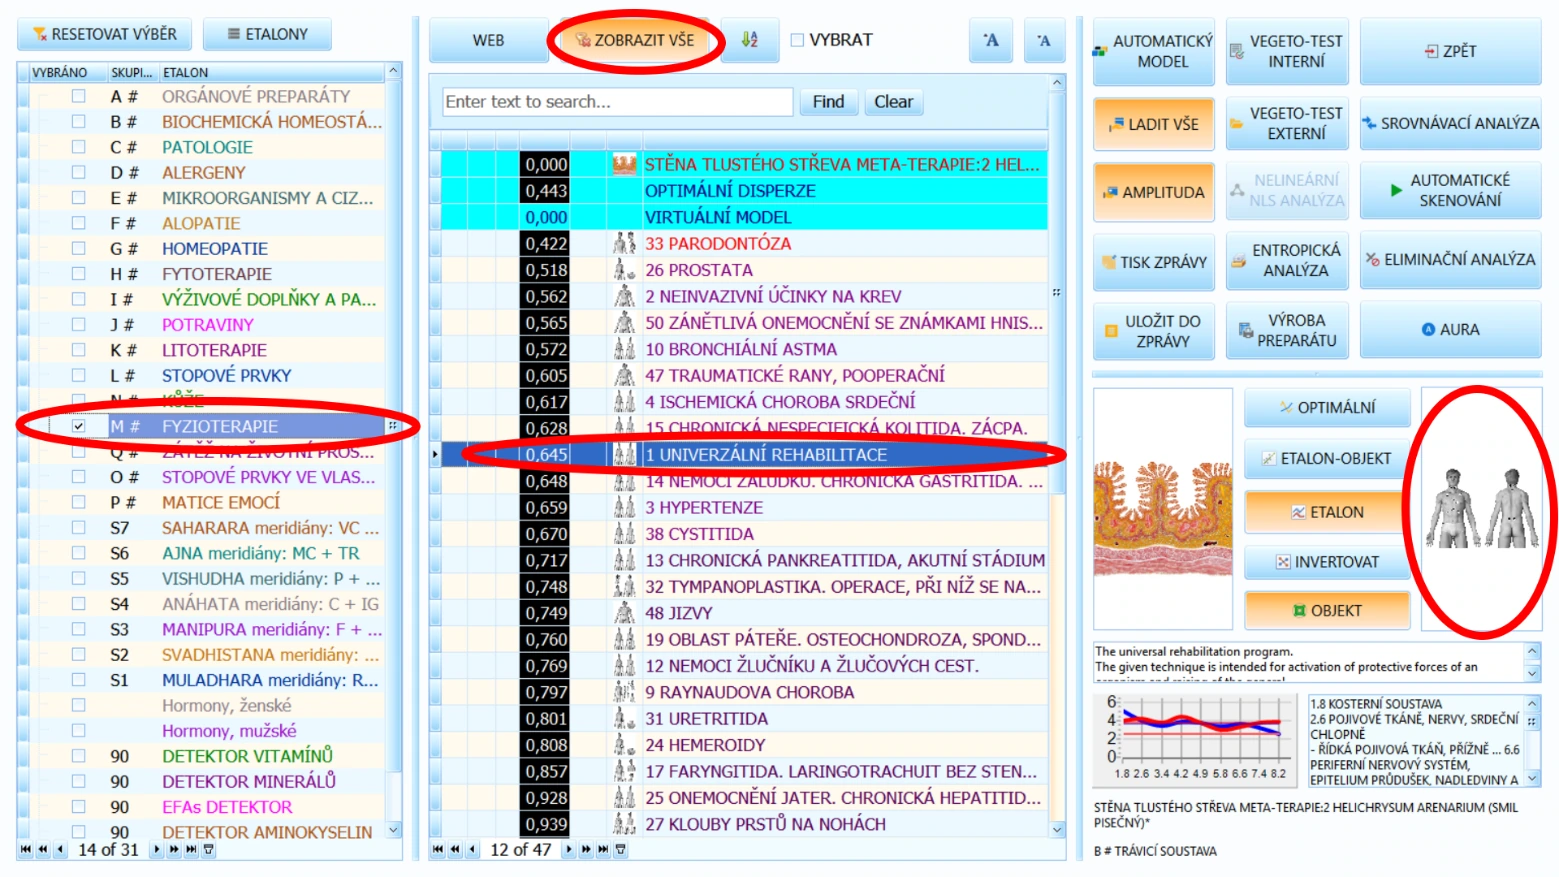Run Eliminační analýza
Screen dimensions: 1559x877
(x=1450, y=260)
